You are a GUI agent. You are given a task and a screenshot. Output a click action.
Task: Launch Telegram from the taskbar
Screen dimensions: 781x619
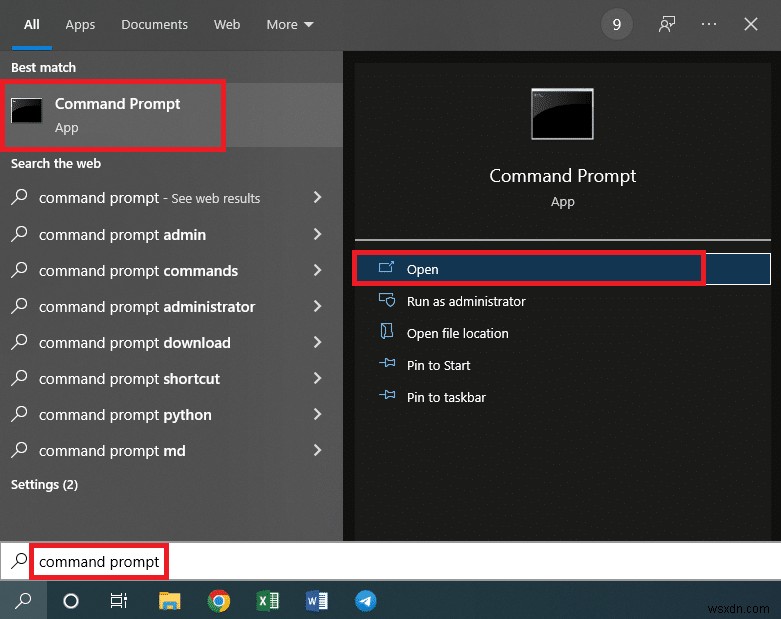pos(366,601)
